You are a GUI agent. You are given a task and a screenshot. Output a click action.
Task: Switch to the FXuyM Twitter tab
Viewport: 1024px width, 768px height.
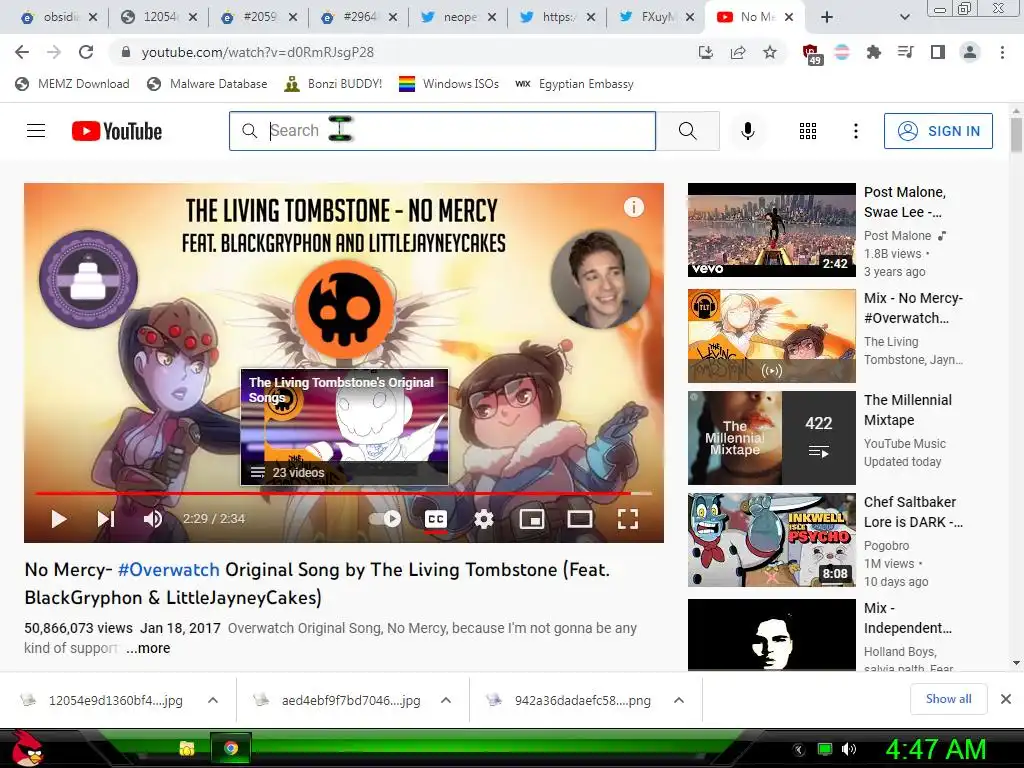[656, 17]
